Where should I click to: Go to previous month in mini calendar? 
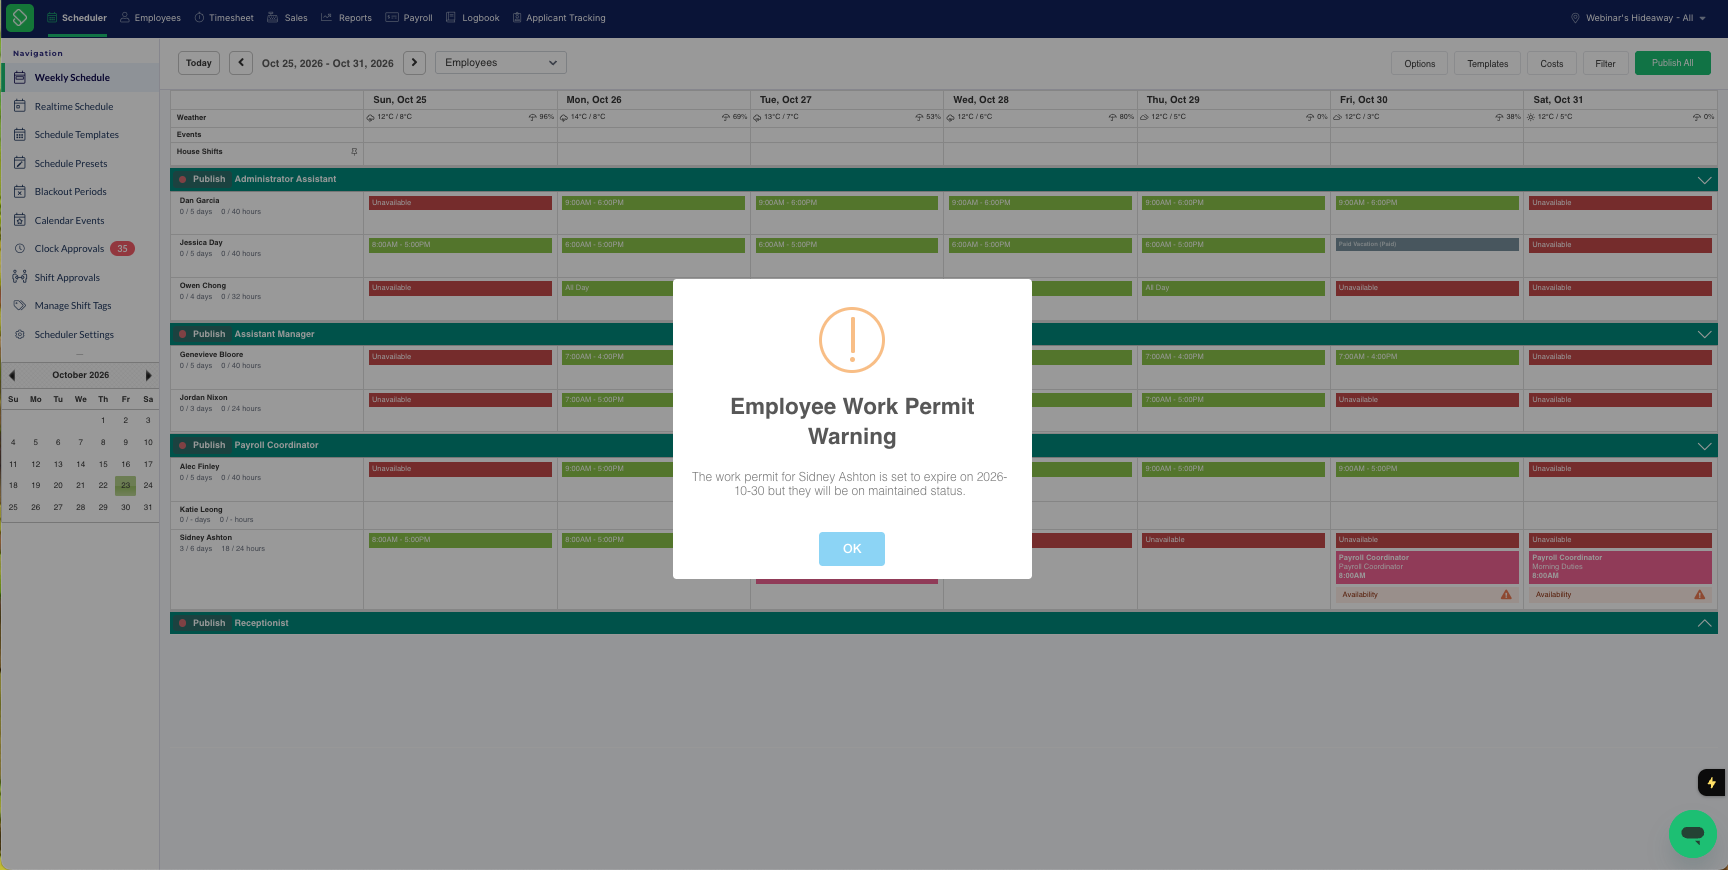[x=12, y=375]
